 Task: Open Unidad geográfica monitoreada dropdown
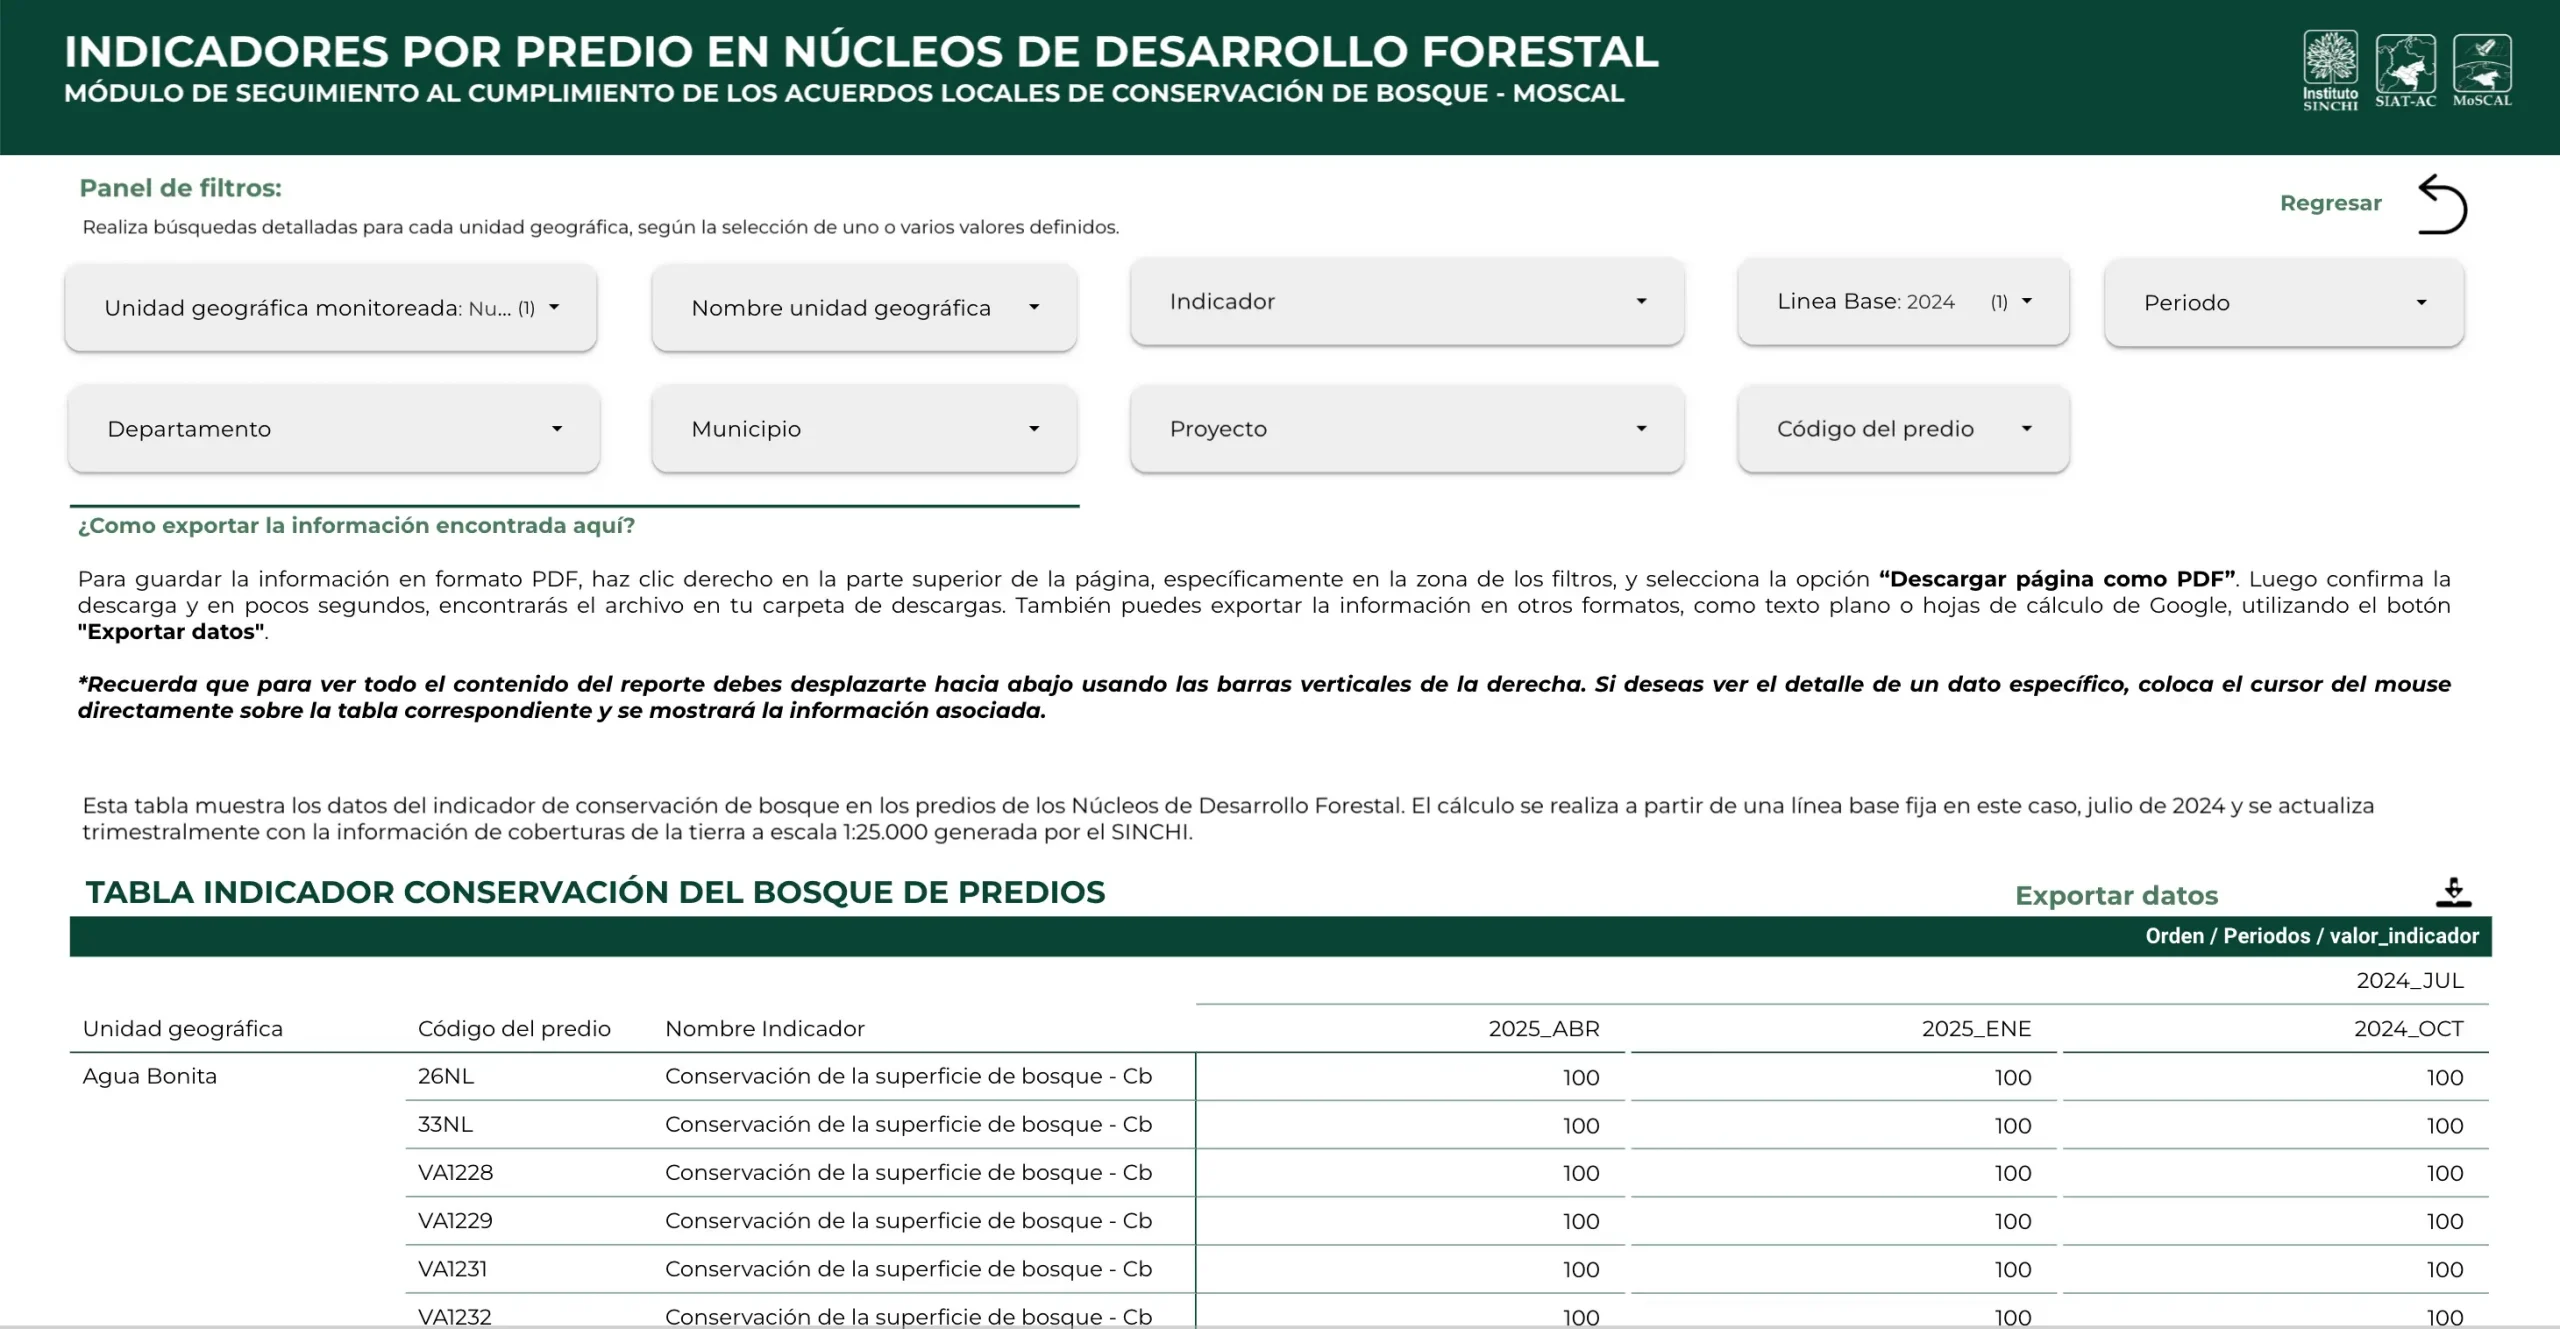click(x=331, y=308)
